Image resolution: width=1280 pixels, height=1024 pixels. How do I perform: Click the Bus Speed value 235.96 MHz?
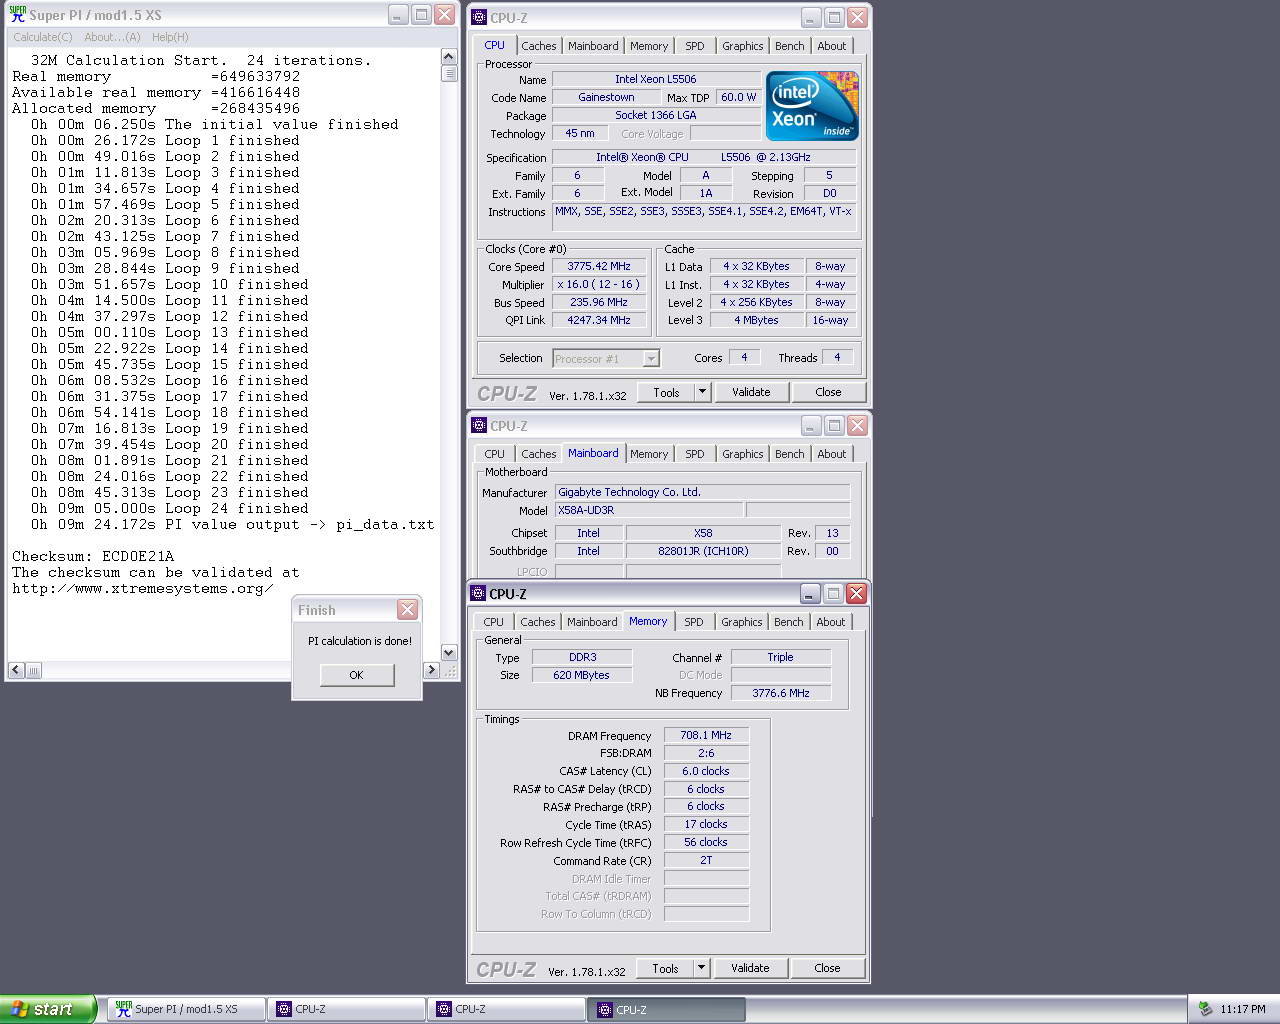click(600, 303)
